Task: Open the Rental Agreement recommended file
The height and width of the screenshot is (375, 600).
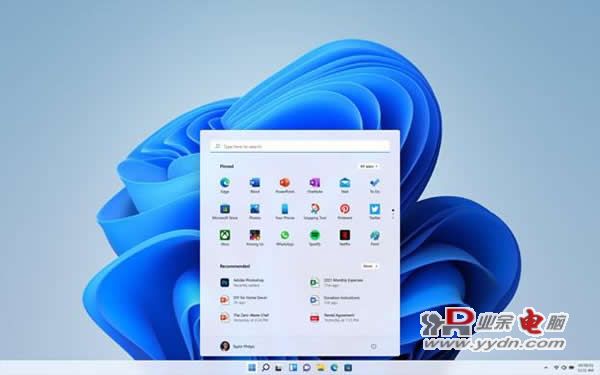Action: point(334,317)
